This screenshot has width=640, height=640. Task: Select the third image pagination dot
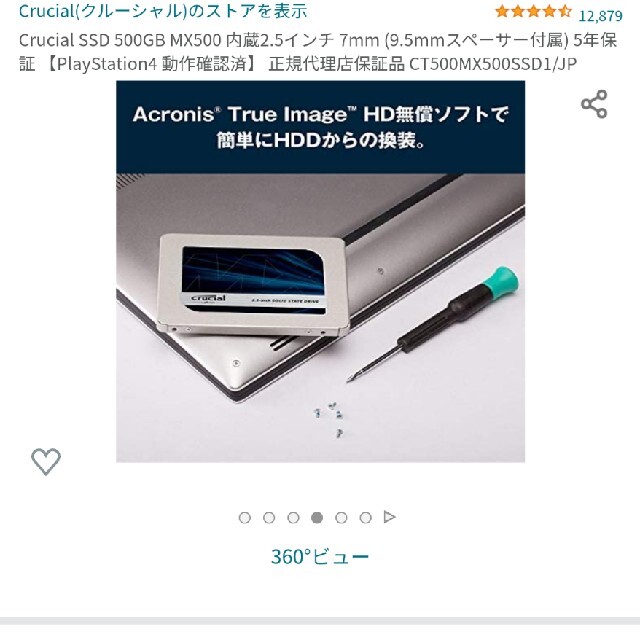[x=293, y=518]
